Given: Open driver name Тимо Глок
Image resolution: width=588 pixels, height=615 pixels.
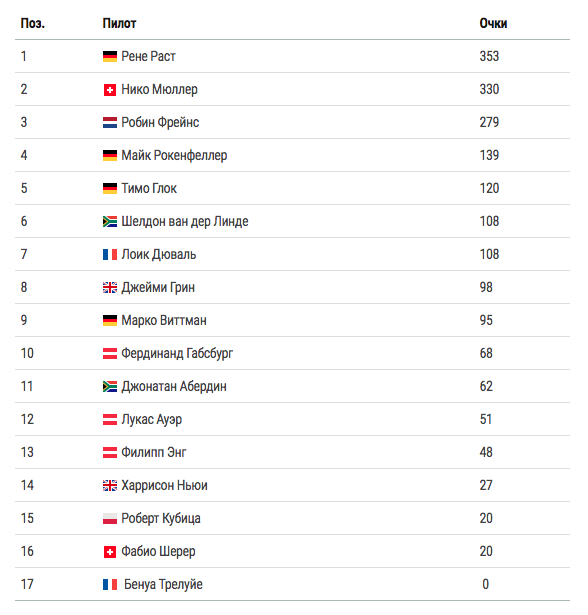Looking at the screenshot, I should tap(149, 189).
